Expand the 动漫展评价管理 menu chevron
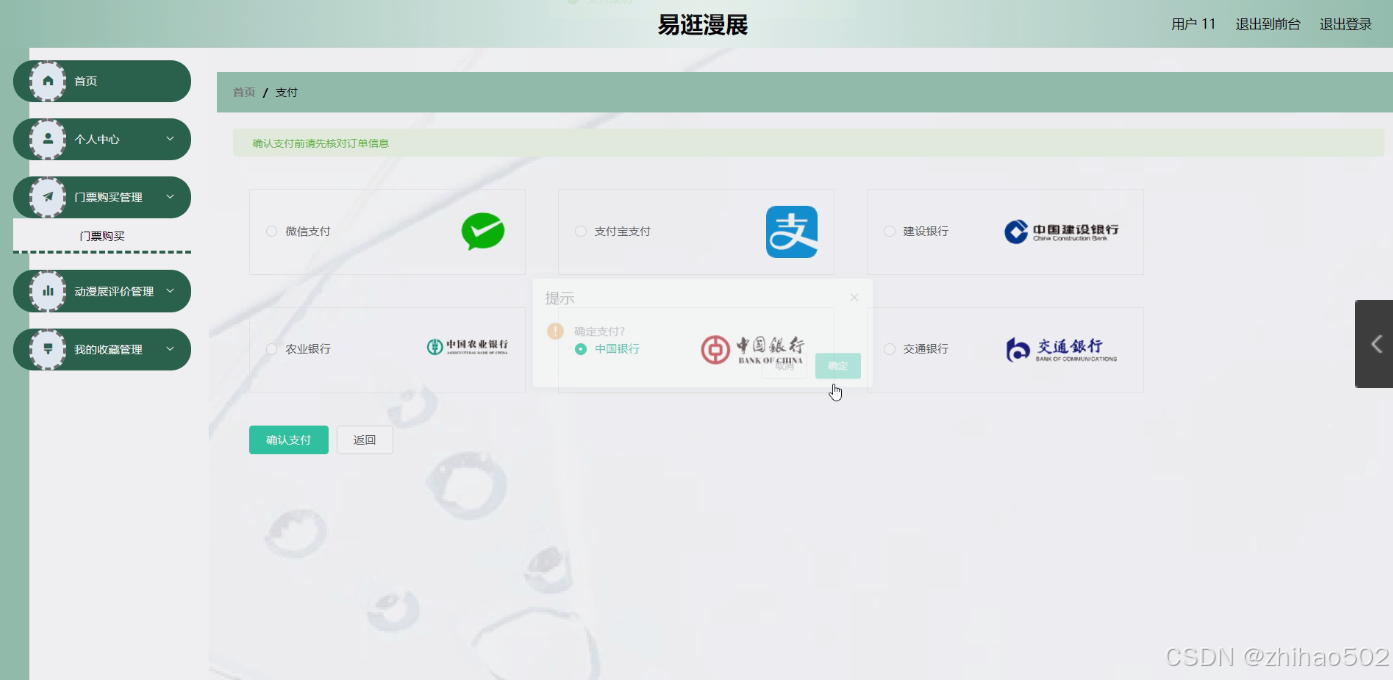 coord(170,291)
